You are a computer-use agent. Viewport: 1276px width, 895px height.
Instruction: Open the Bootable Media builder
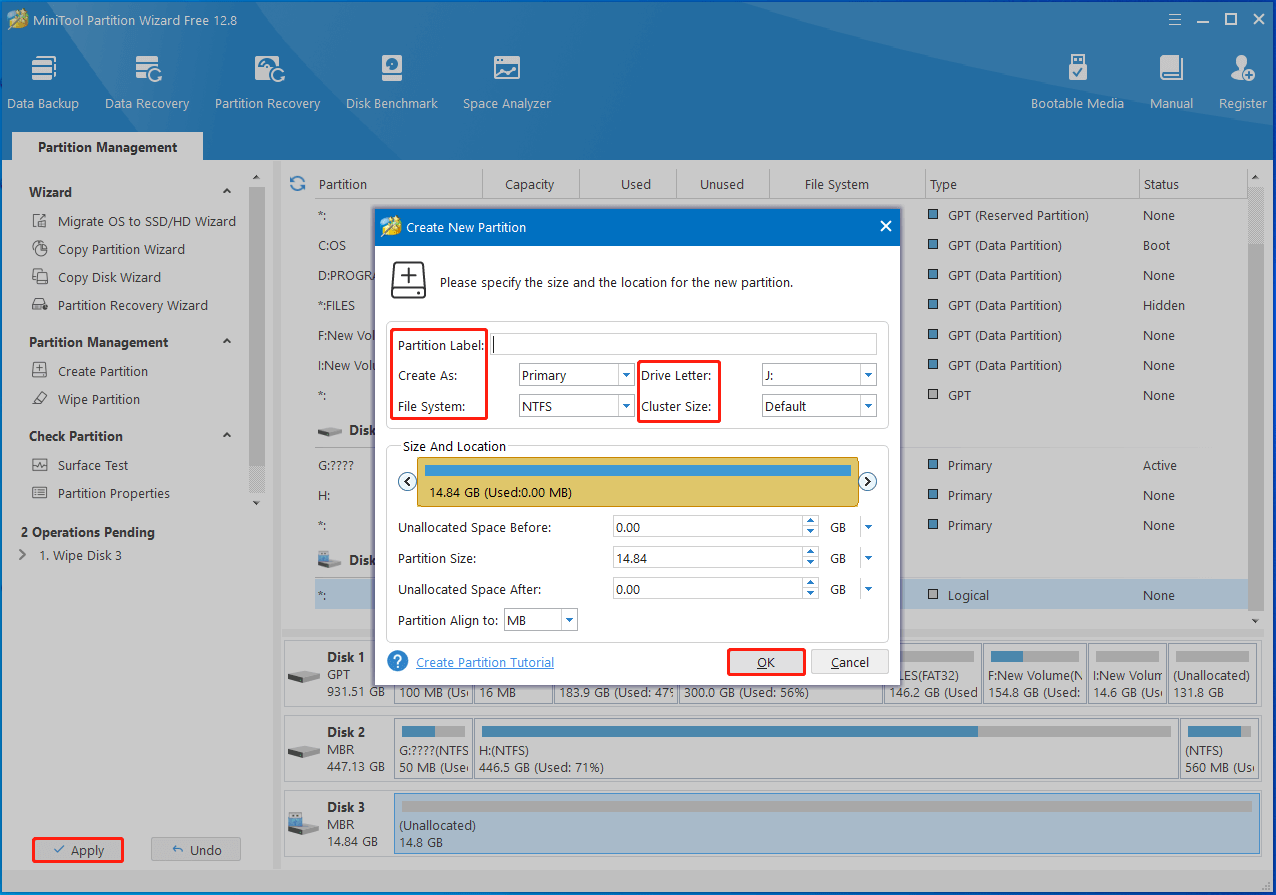click(1077, 82)
